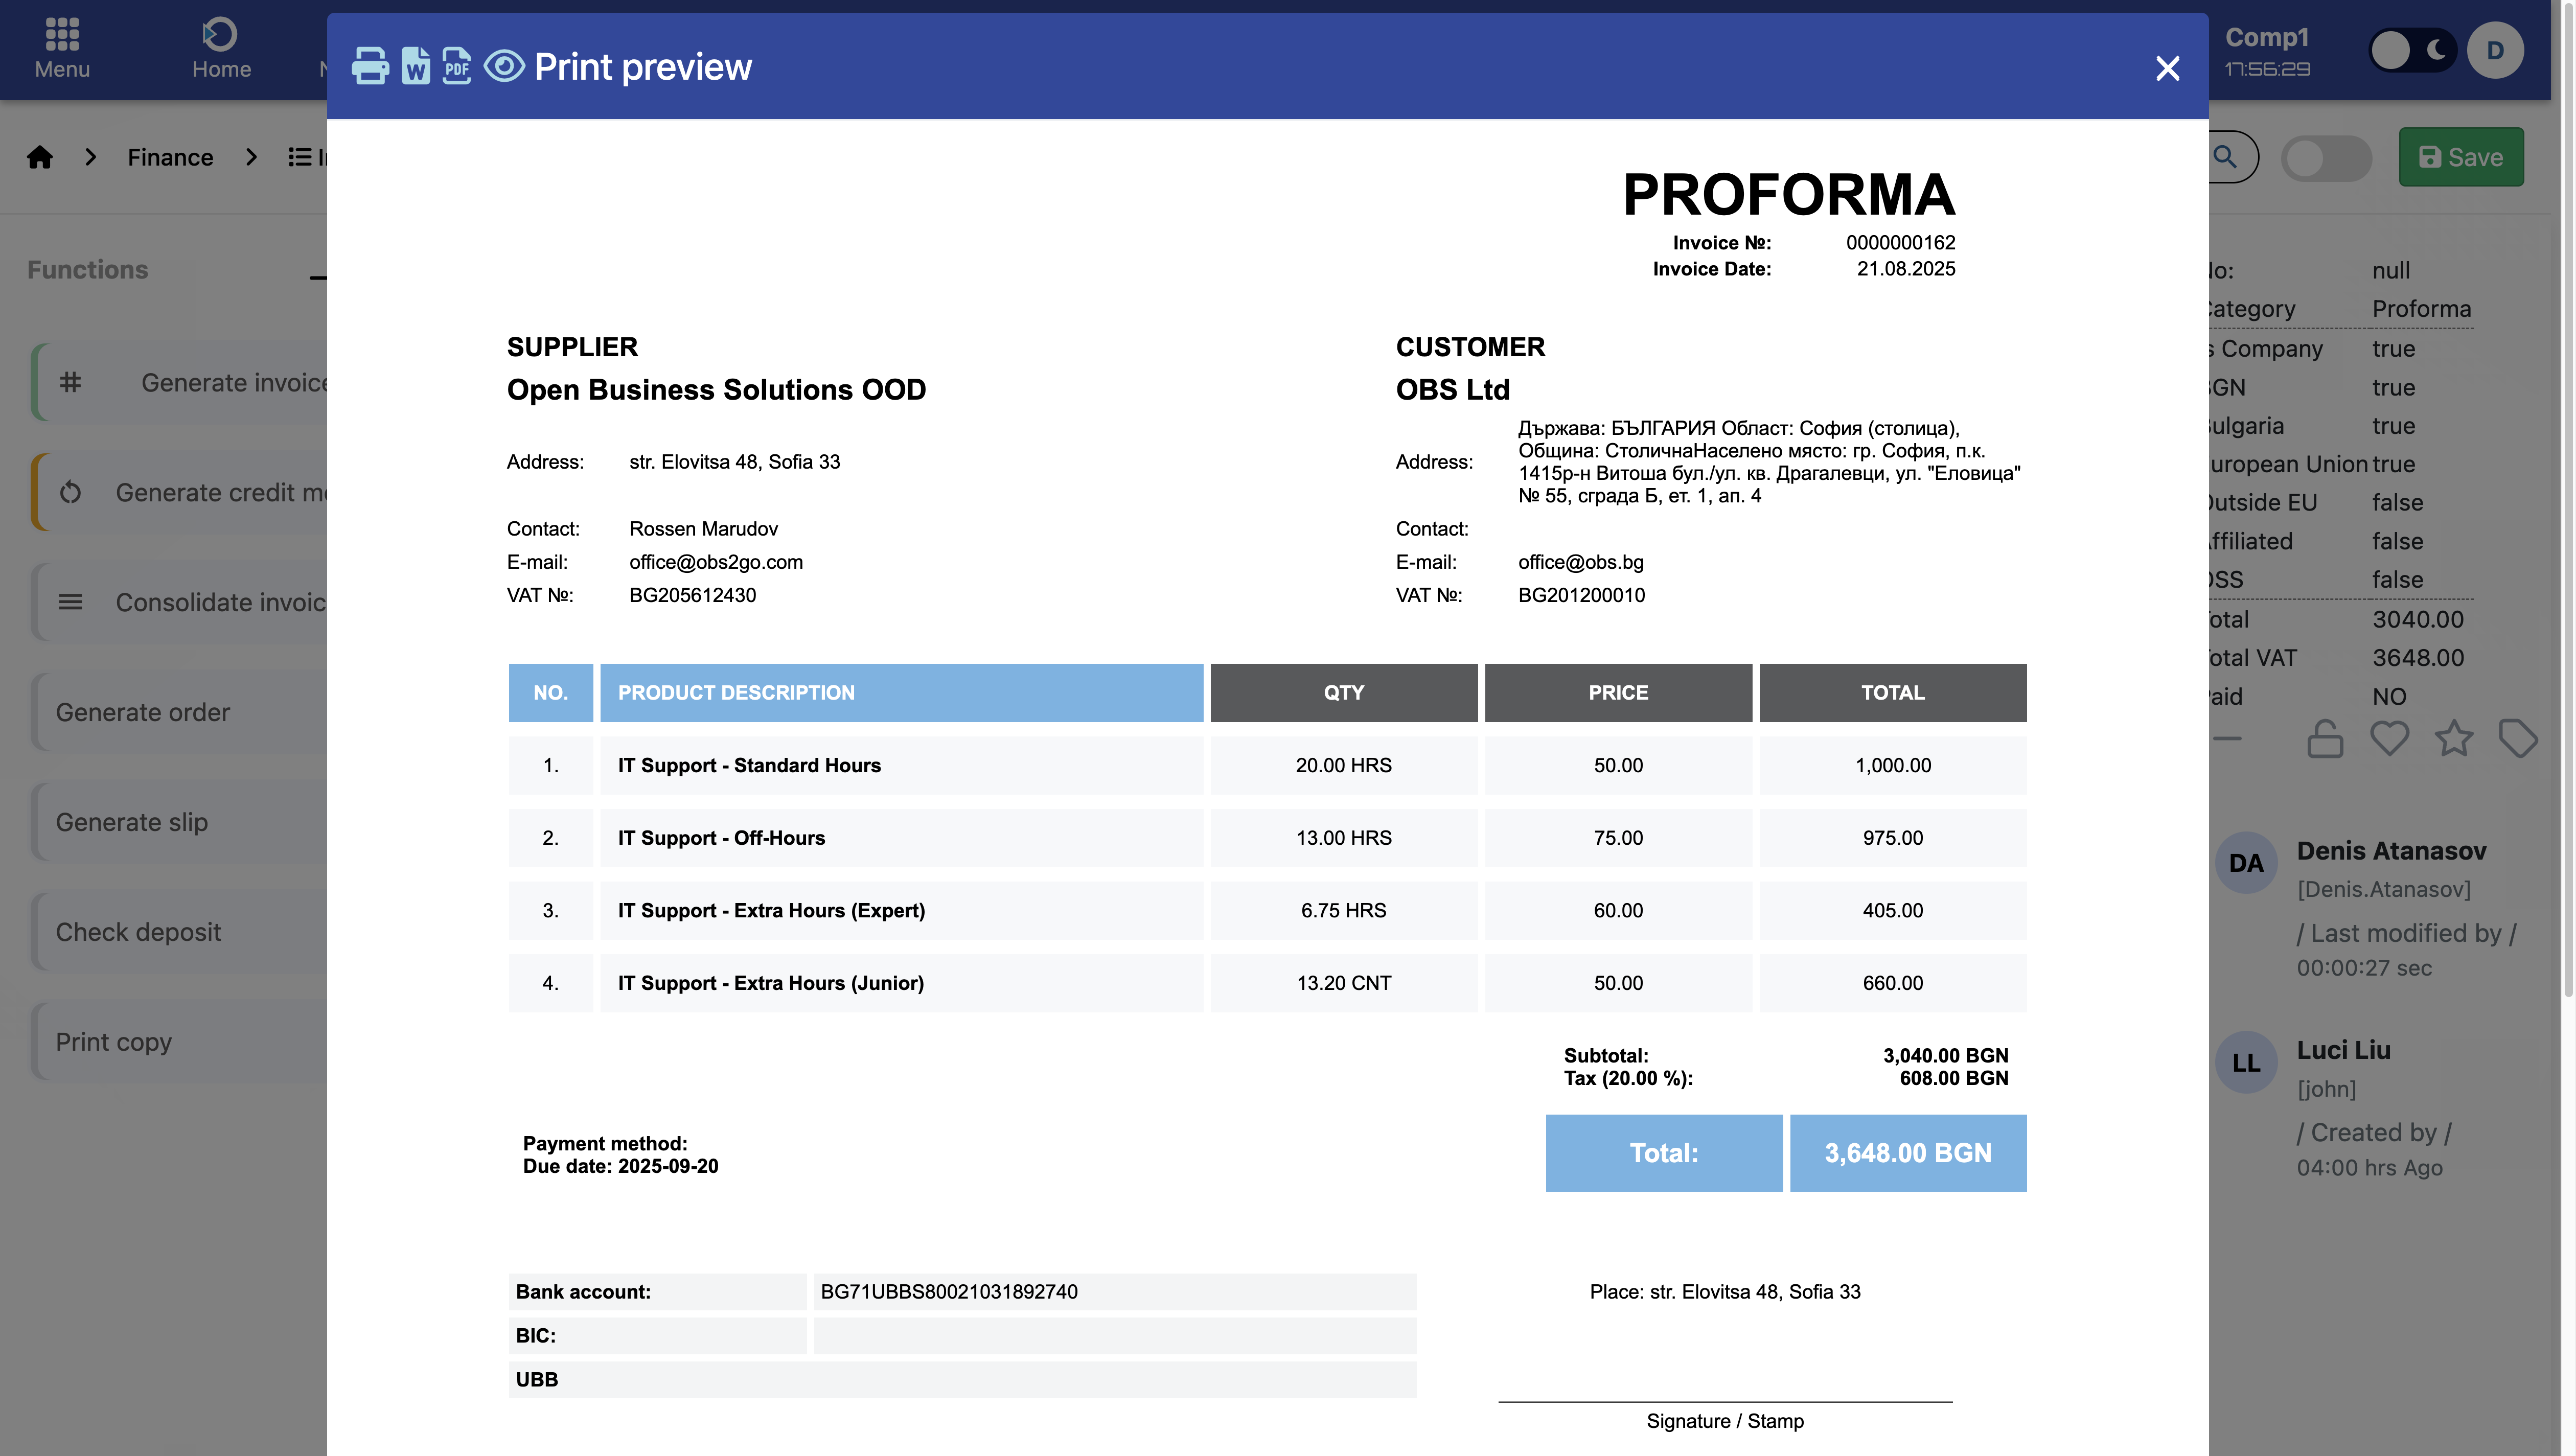Click PRICE column header
Screen dimensions: 2576x1456
pyautogui.click(x=1618, y=693)
